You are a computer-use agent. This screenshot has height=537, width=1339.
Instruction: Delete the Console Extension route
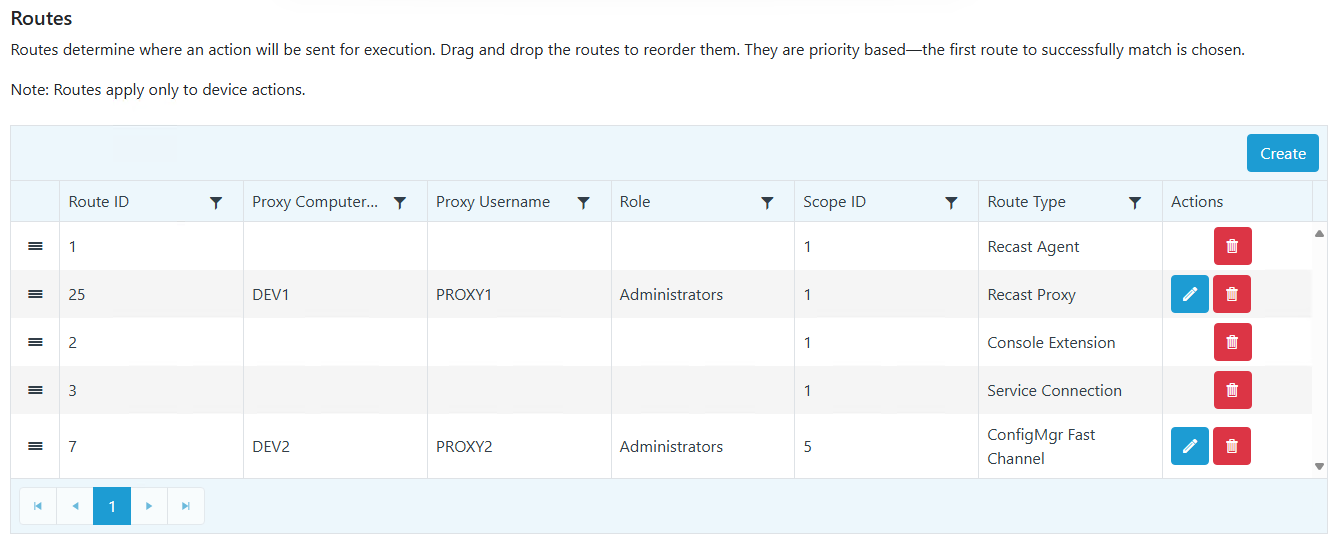tap(1232, 342)
